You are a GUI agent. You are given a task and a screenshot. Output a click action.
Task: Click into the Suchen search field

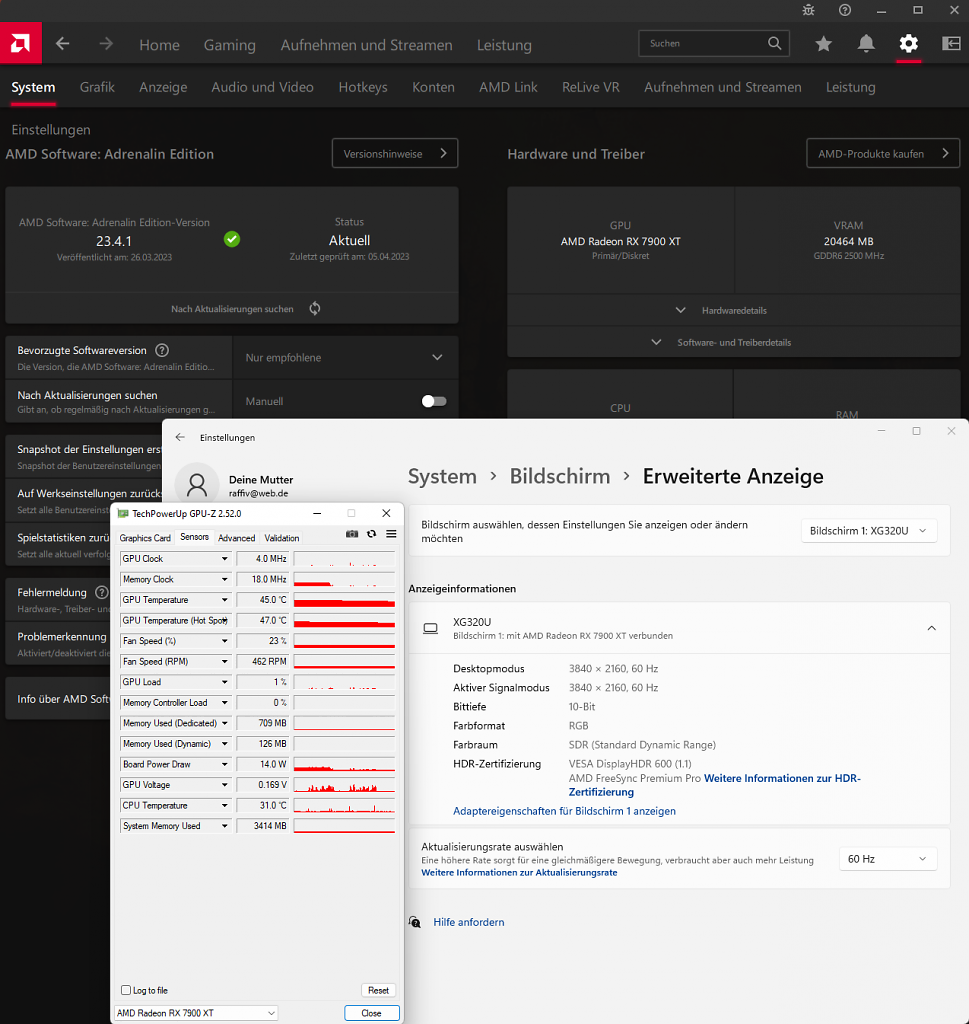(707, 43)
